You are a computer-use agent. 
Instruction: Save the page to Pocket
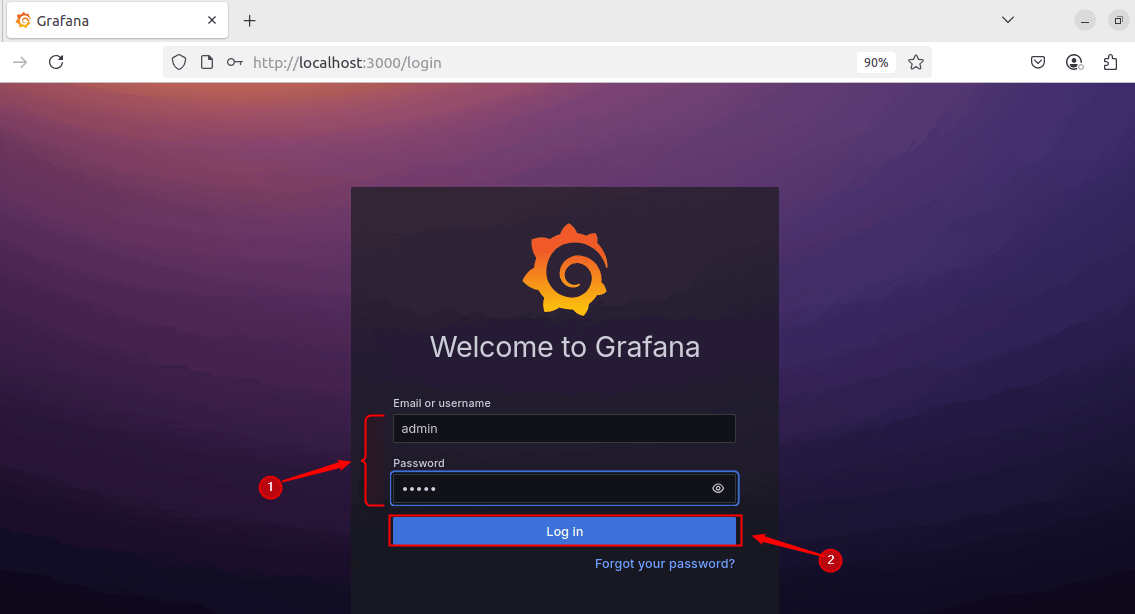coord(1038,62)
